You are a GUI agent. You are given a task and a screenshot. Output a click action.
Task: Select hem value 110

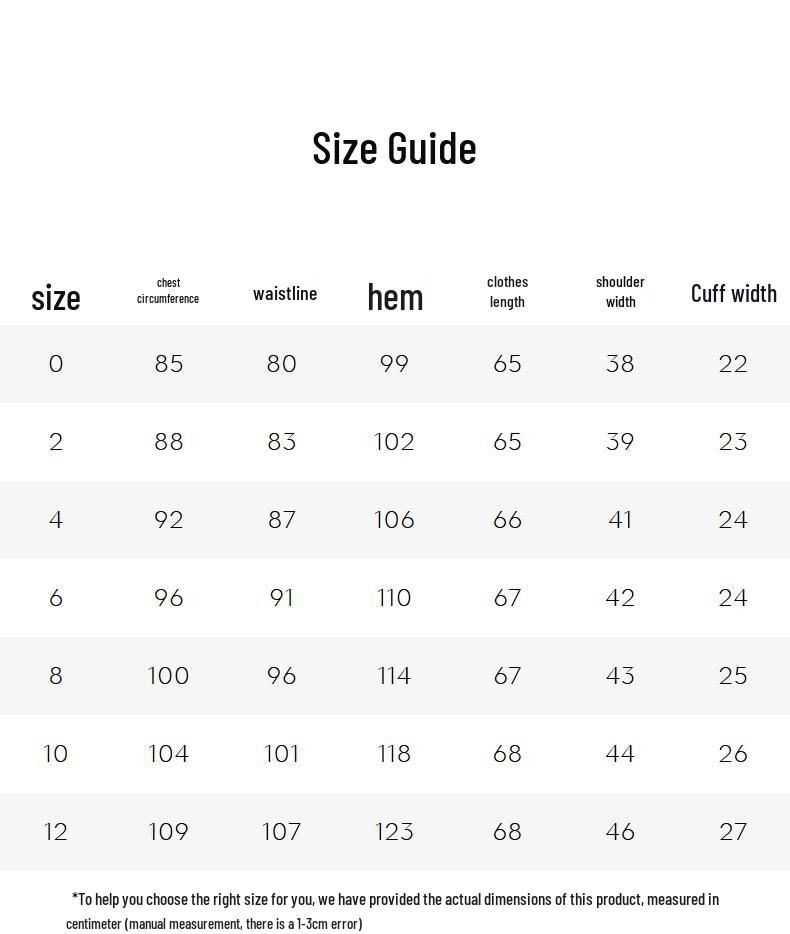click(x=394, y=598)
